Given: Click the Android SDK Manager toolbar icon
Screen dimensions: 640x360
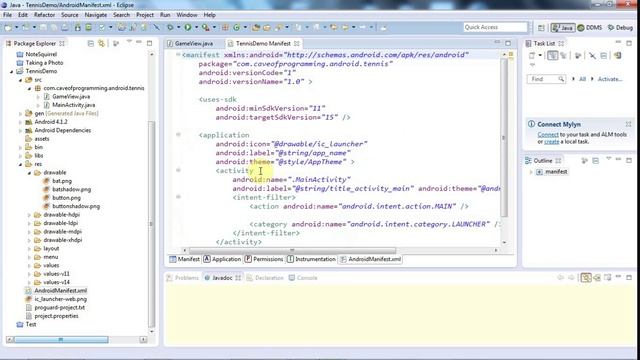Looking at the screenshot, I should (x=77, y=27).
